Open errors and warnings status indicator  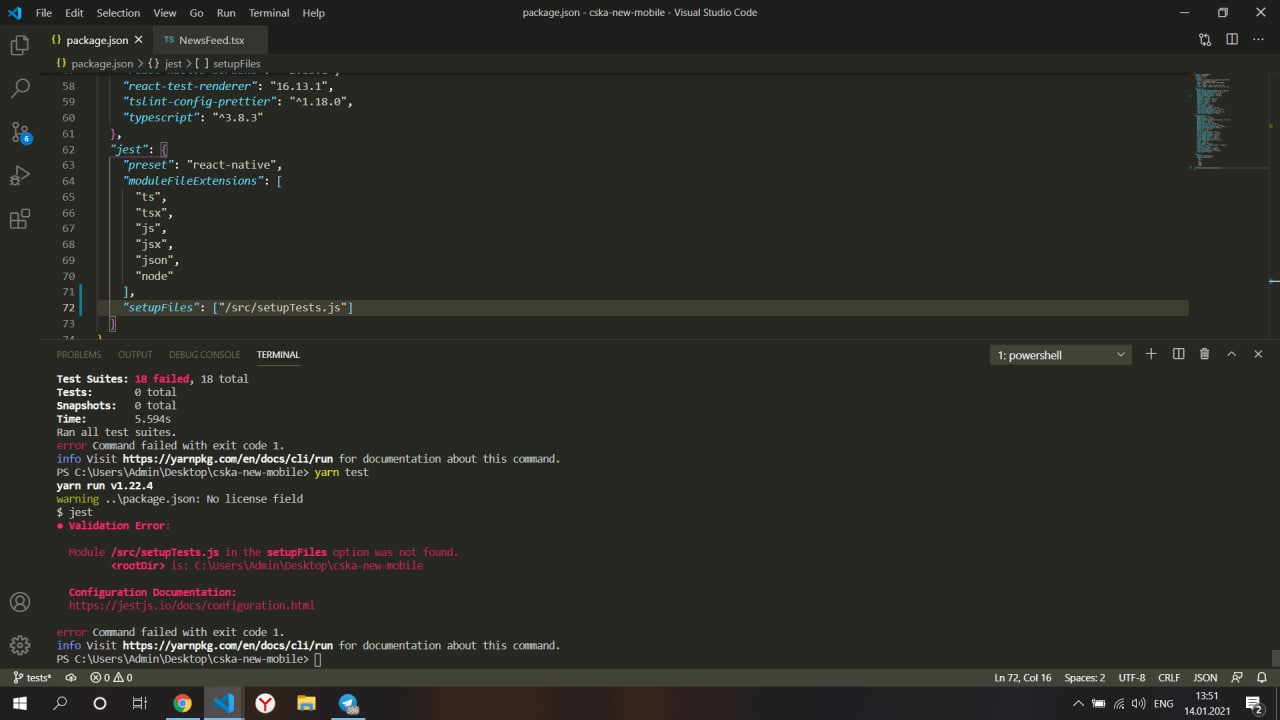(x=111, y=677)
